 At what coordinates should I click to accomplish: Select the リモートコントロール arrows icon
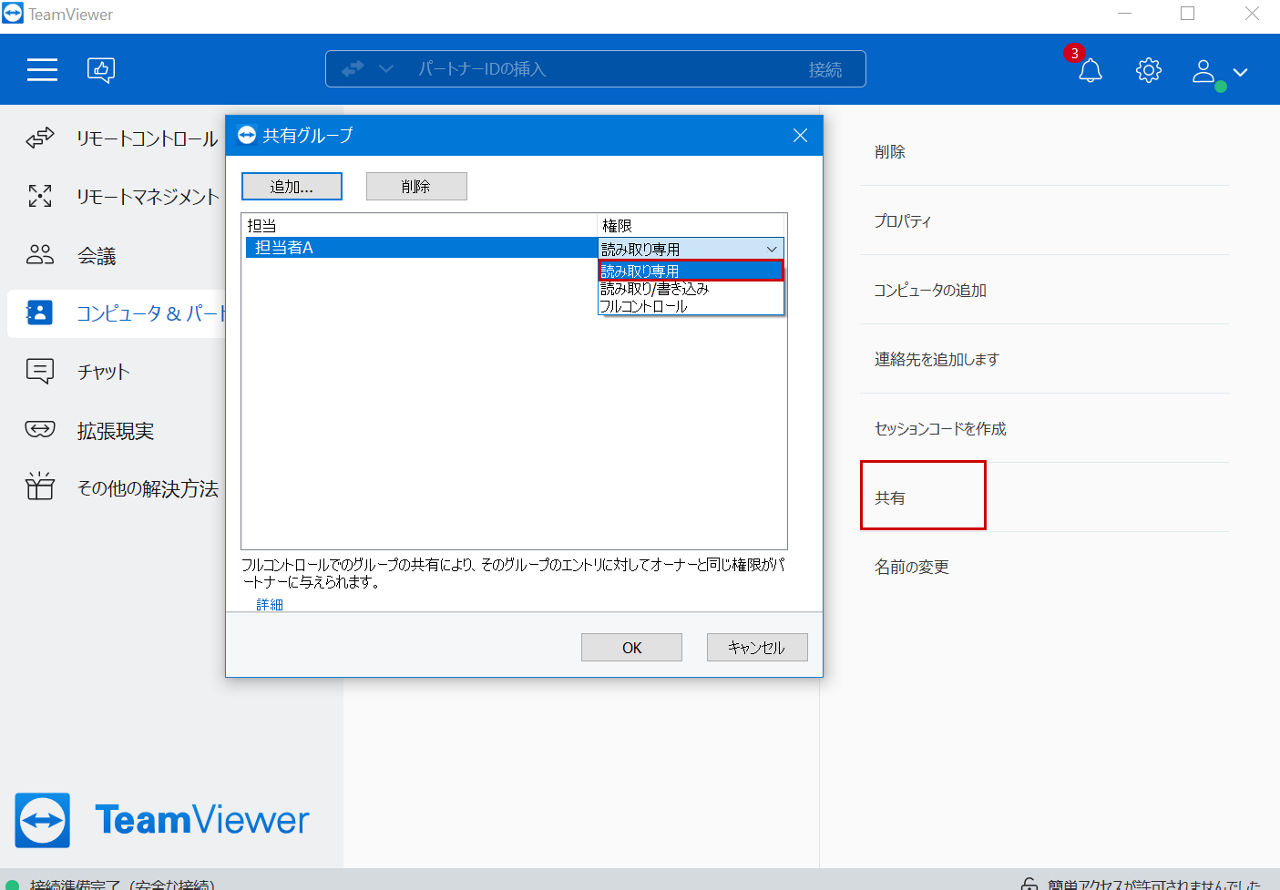40,138
